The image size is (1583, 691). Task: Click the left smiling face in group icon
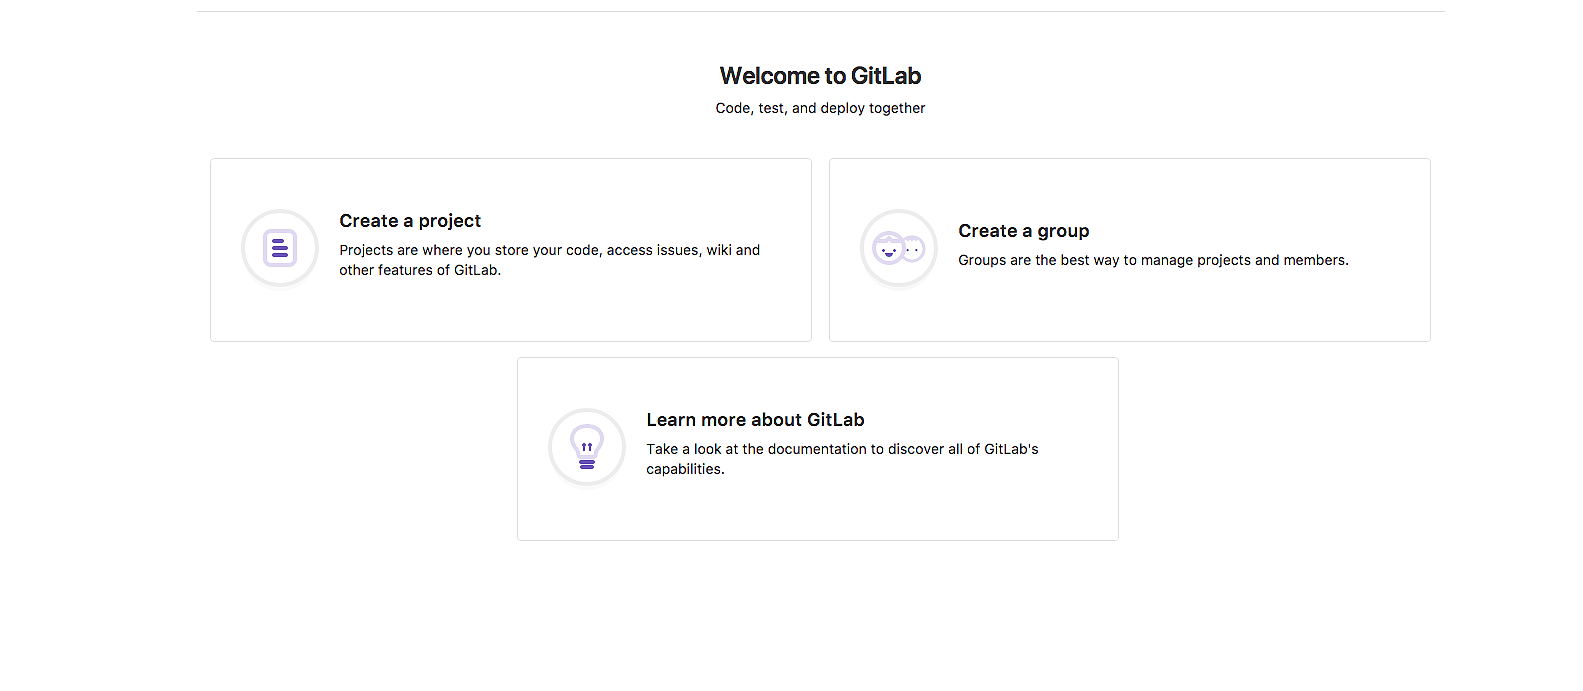(888, 247)
